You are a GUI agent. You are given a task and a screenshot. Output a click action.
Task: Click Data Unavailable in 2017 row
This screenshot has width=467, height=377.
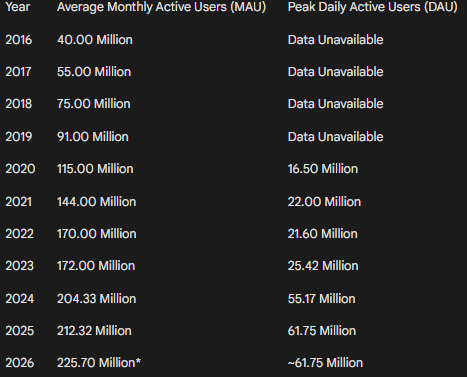pyautogui.click(x=336, y=72)
